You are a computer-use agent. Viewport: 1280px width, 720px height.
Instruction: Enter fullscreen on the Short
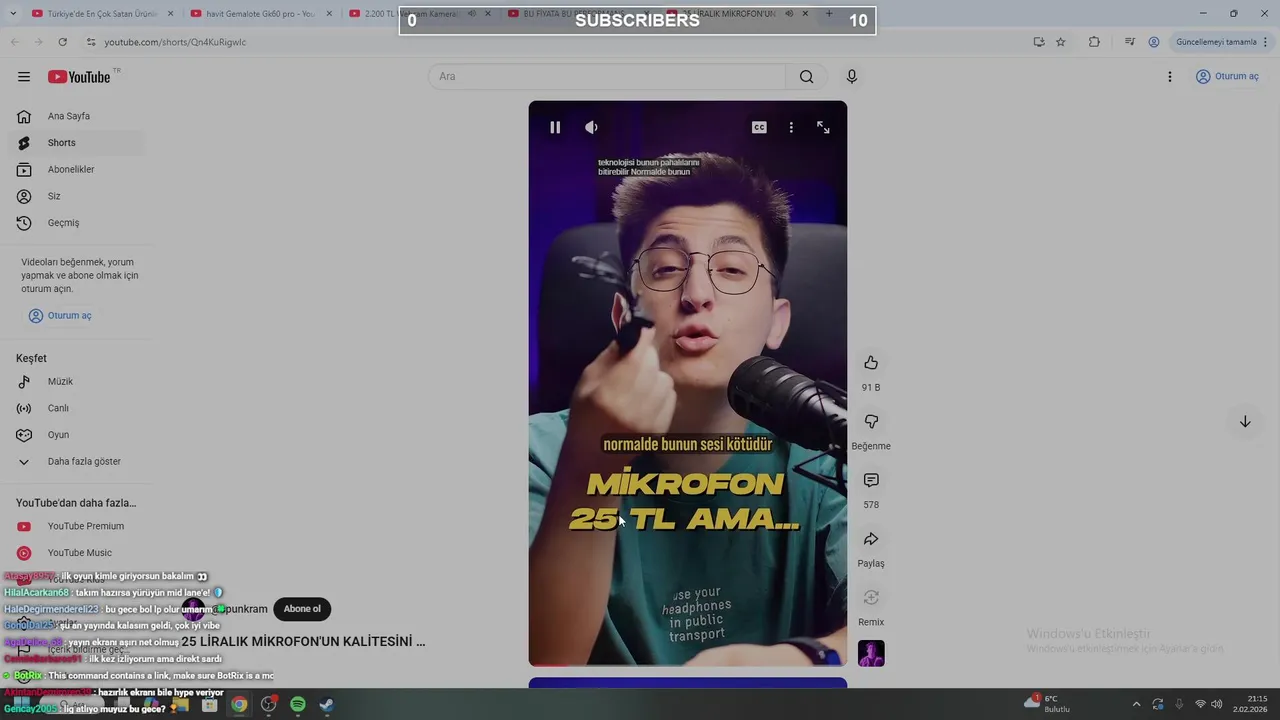(823, 127)
